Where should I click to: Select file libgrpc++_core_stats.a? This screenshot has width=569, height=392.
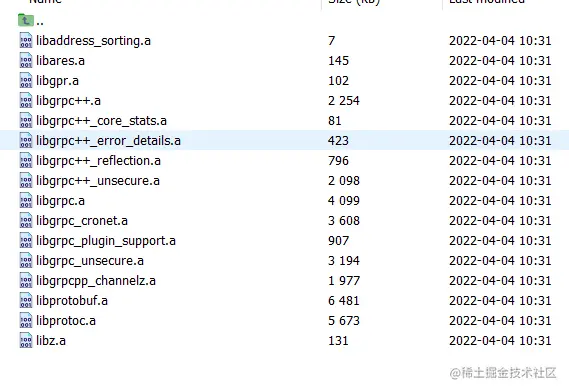tap(101, 121)
